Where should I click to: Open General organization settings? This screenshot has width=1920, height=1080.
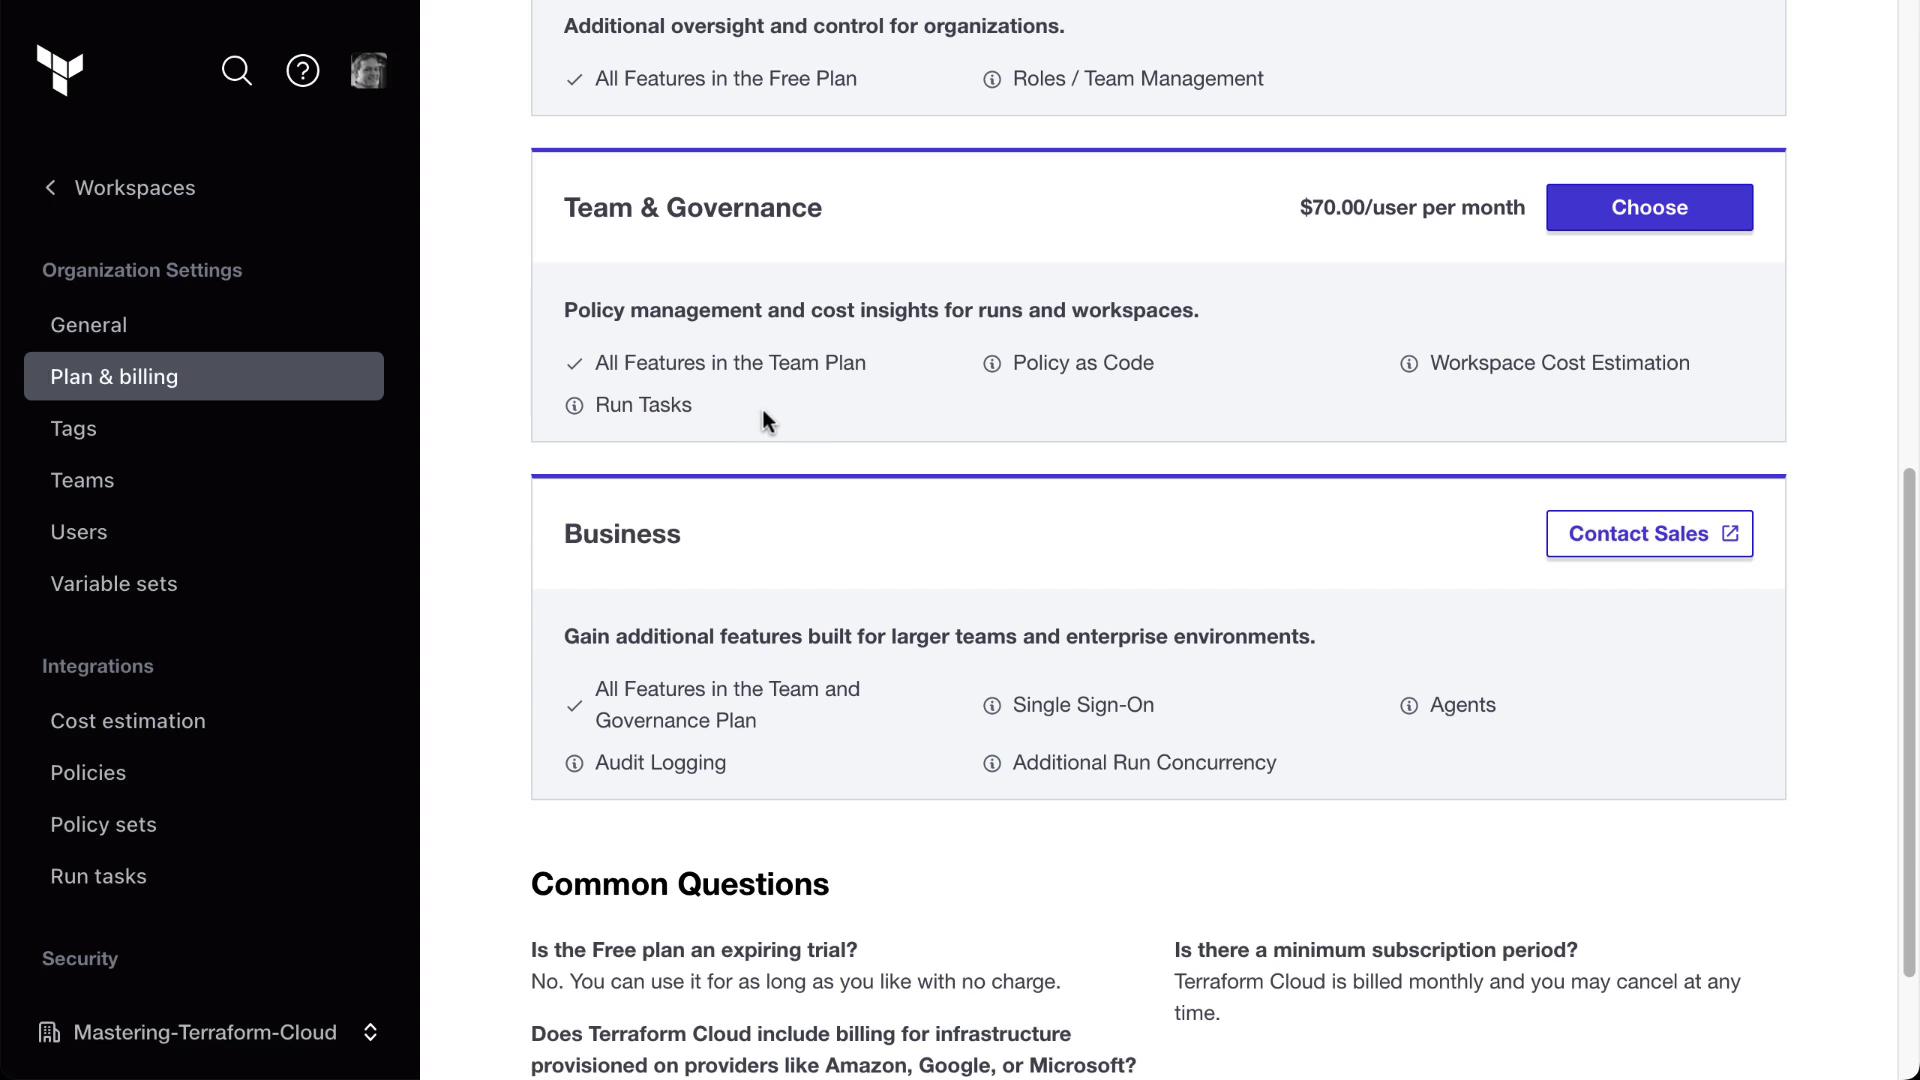pyautogui.click(x=89, y=325)
